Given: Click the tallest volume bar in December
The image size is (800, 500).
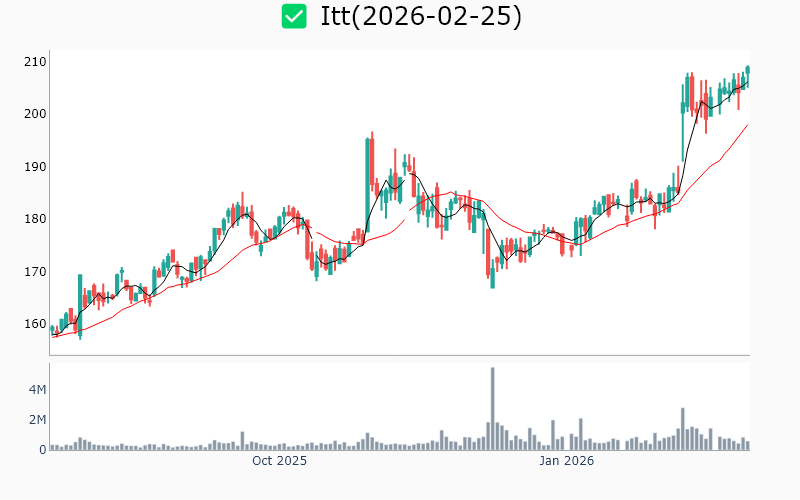Looking at the screenshot, I should click(493, 408).
